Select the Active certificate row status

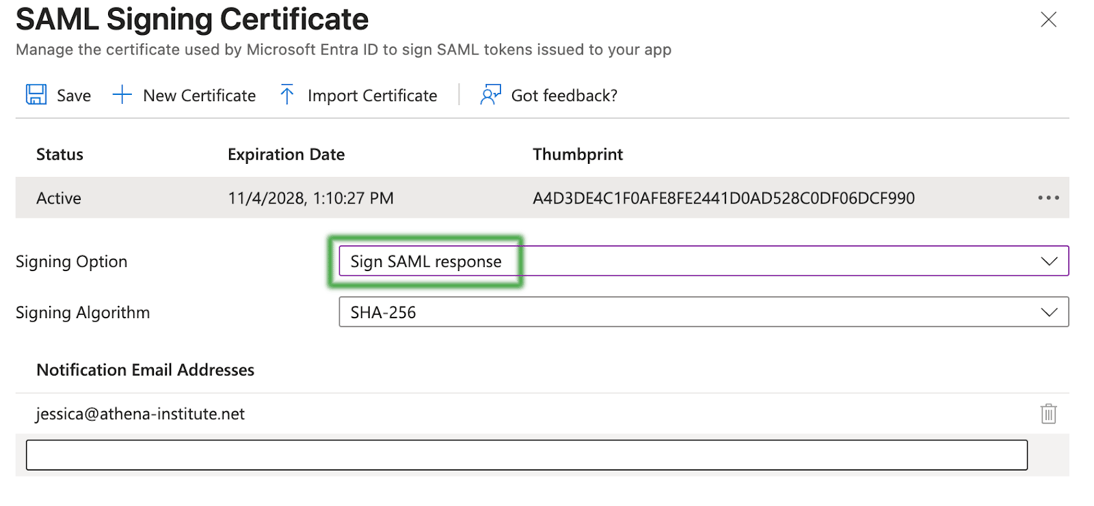pyautogui.click(x=59, y=198)
